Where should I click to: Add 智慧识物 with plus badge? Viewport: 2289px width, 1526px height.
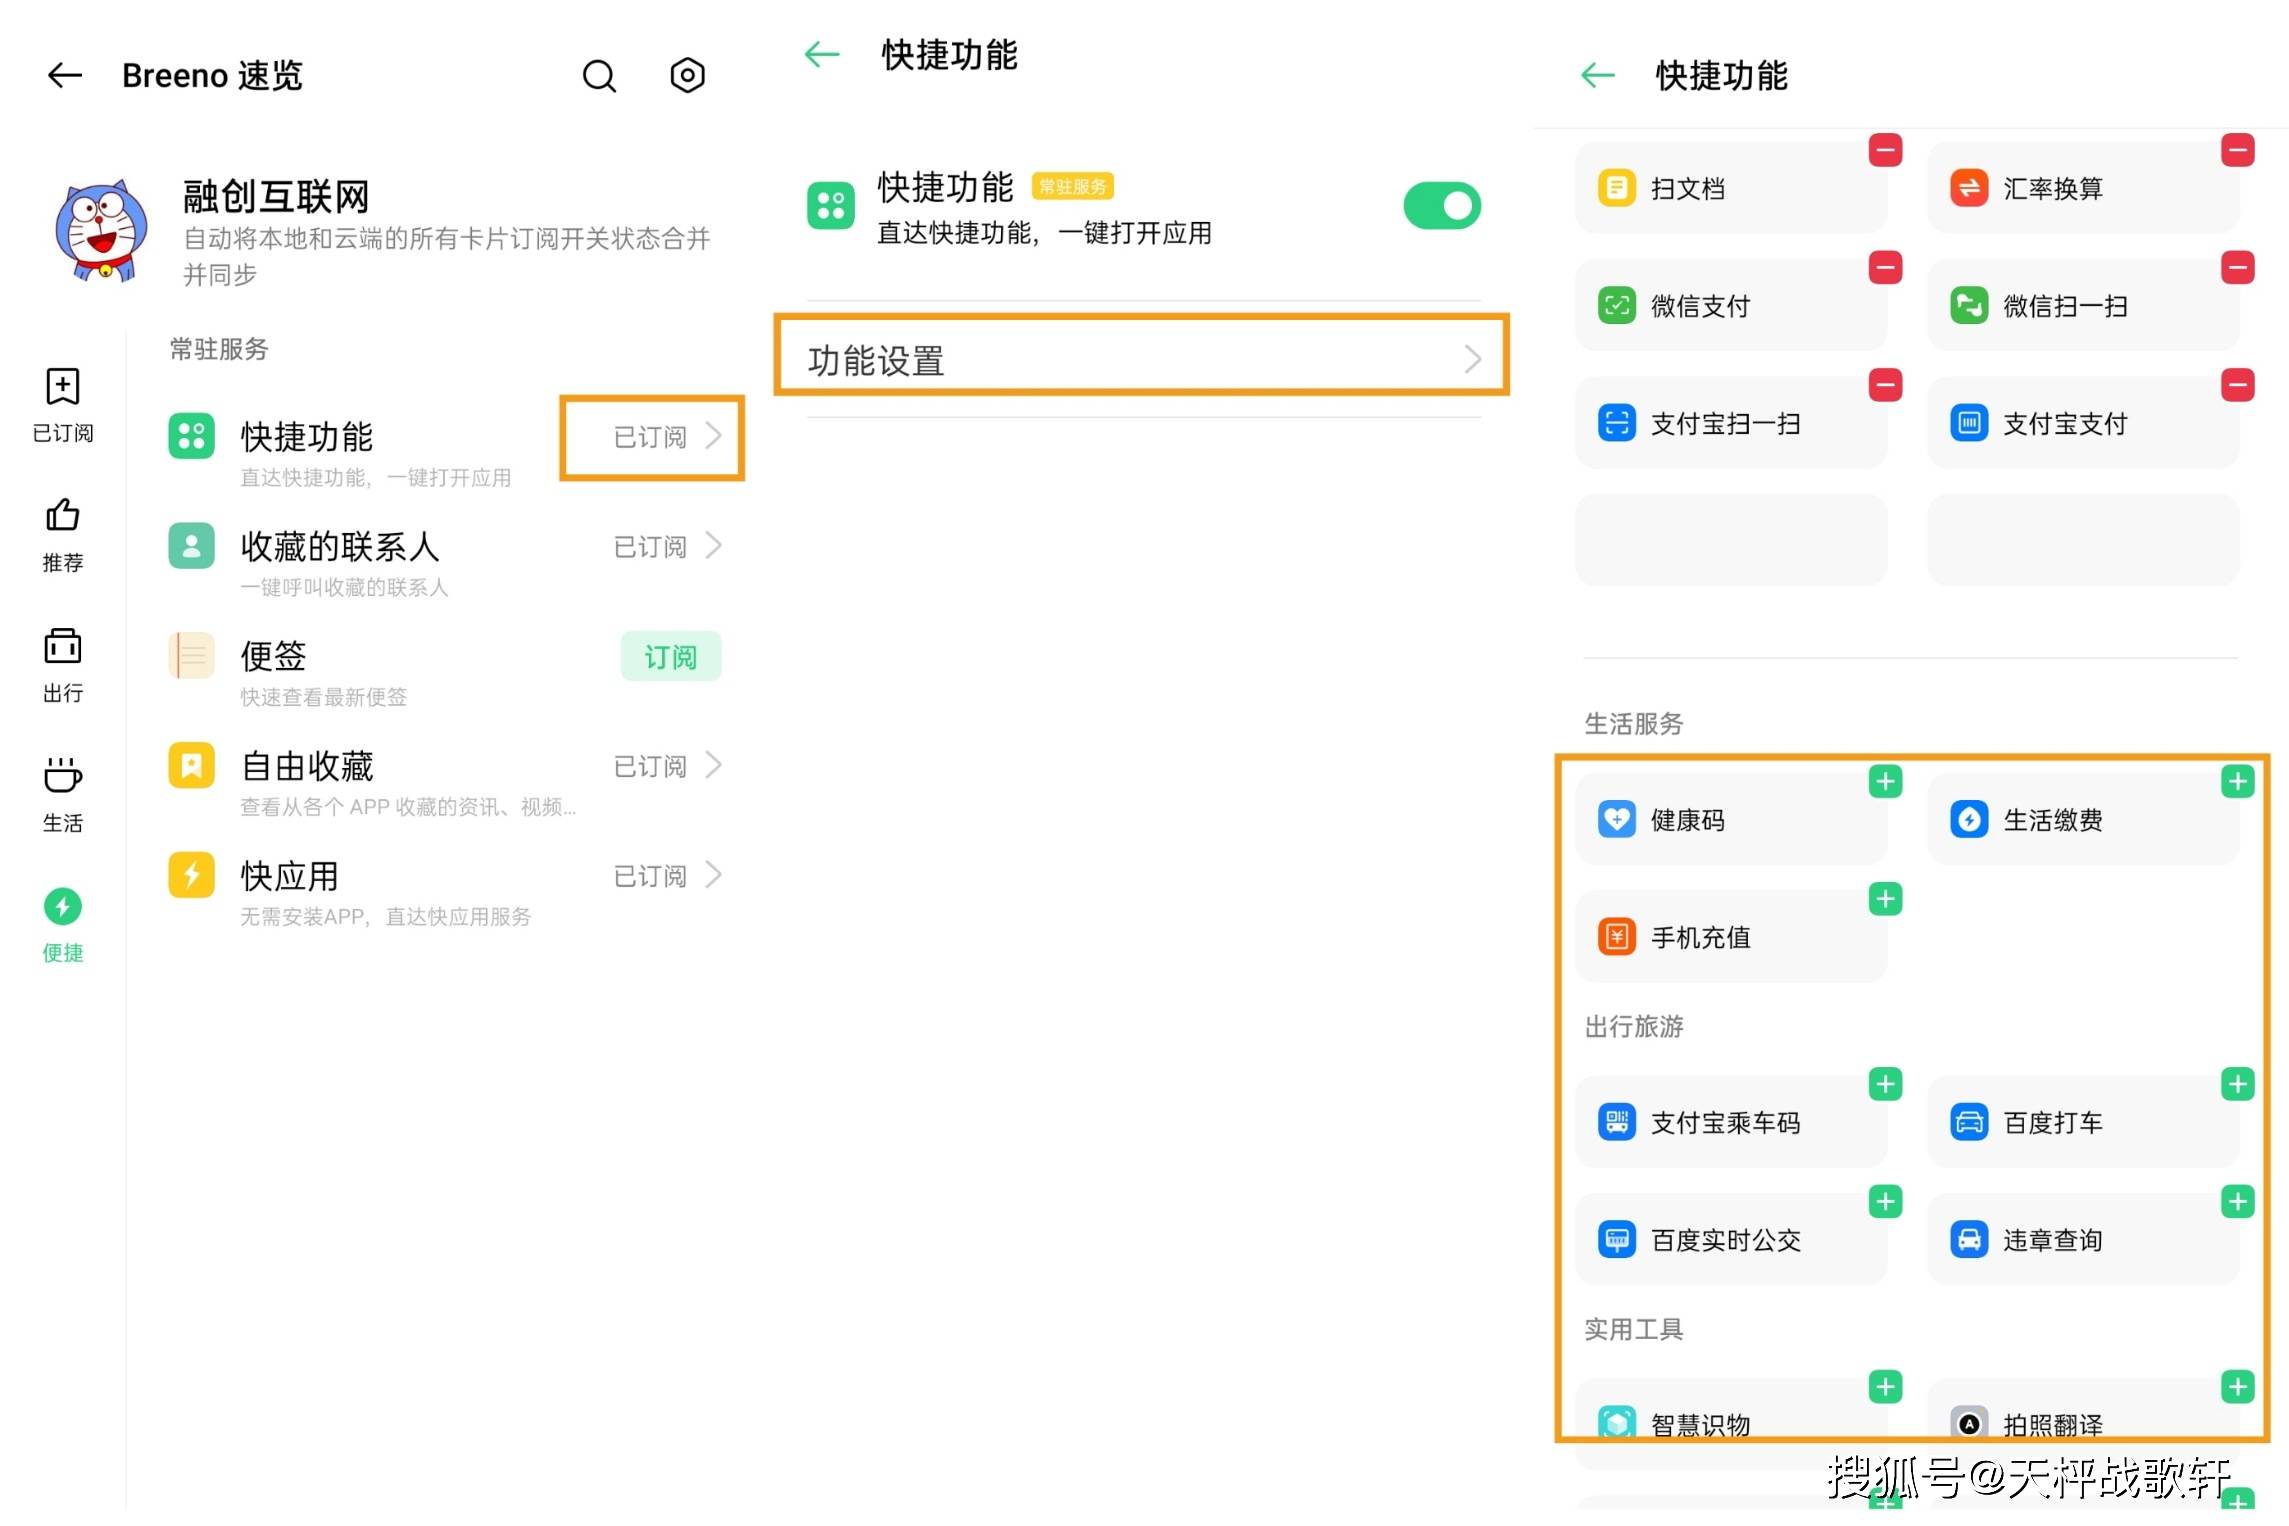coord(1885,1388)
